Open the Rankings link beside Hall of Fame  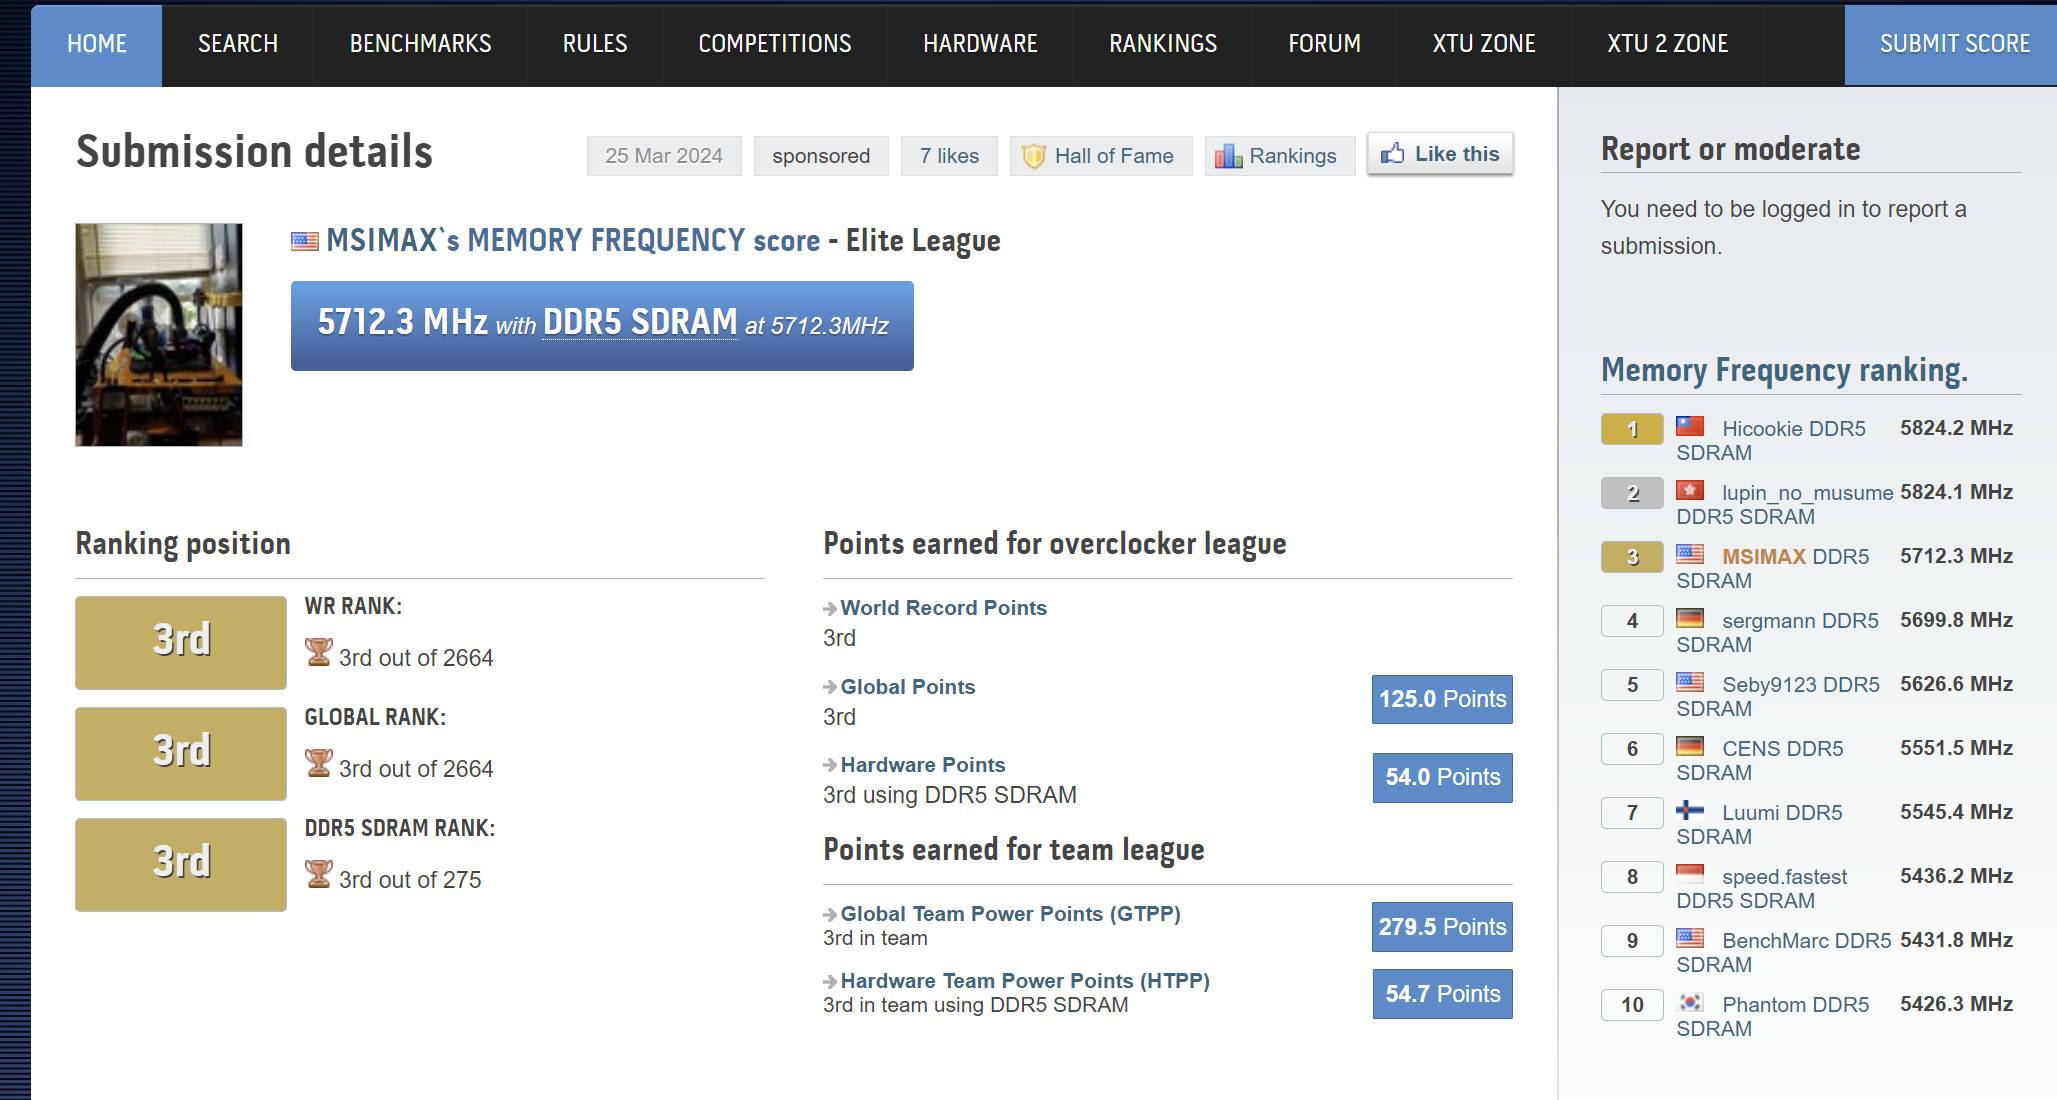click(1279, 156)
